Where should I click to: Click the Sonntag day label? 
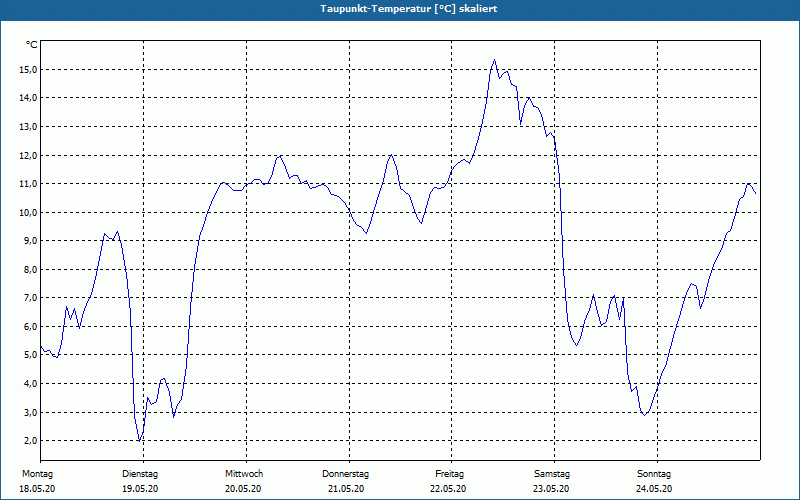click(654, 474)
